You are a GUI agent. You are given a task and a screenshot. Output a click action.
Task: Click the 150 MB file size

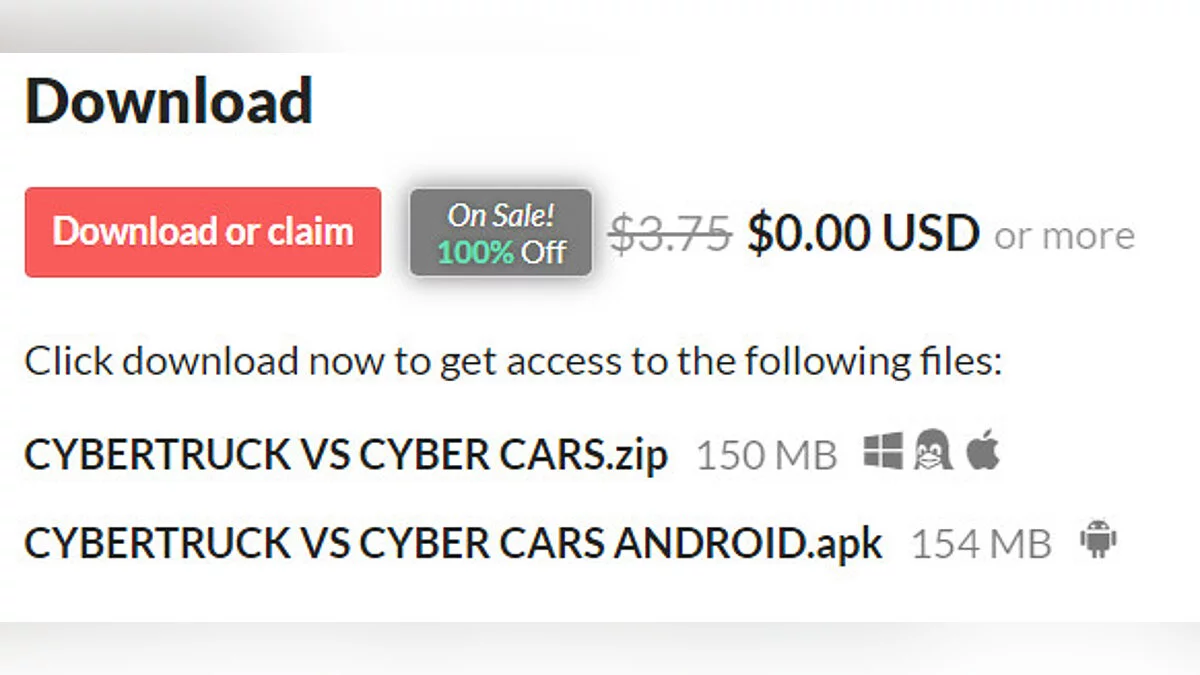[766, 456]
